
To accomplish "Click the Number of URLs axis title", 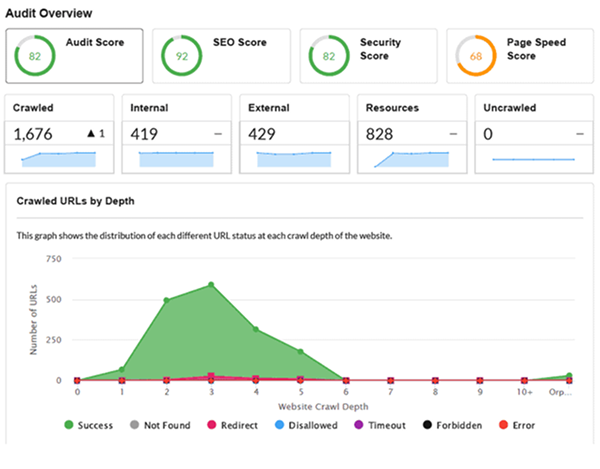I will tap(33, 319).
